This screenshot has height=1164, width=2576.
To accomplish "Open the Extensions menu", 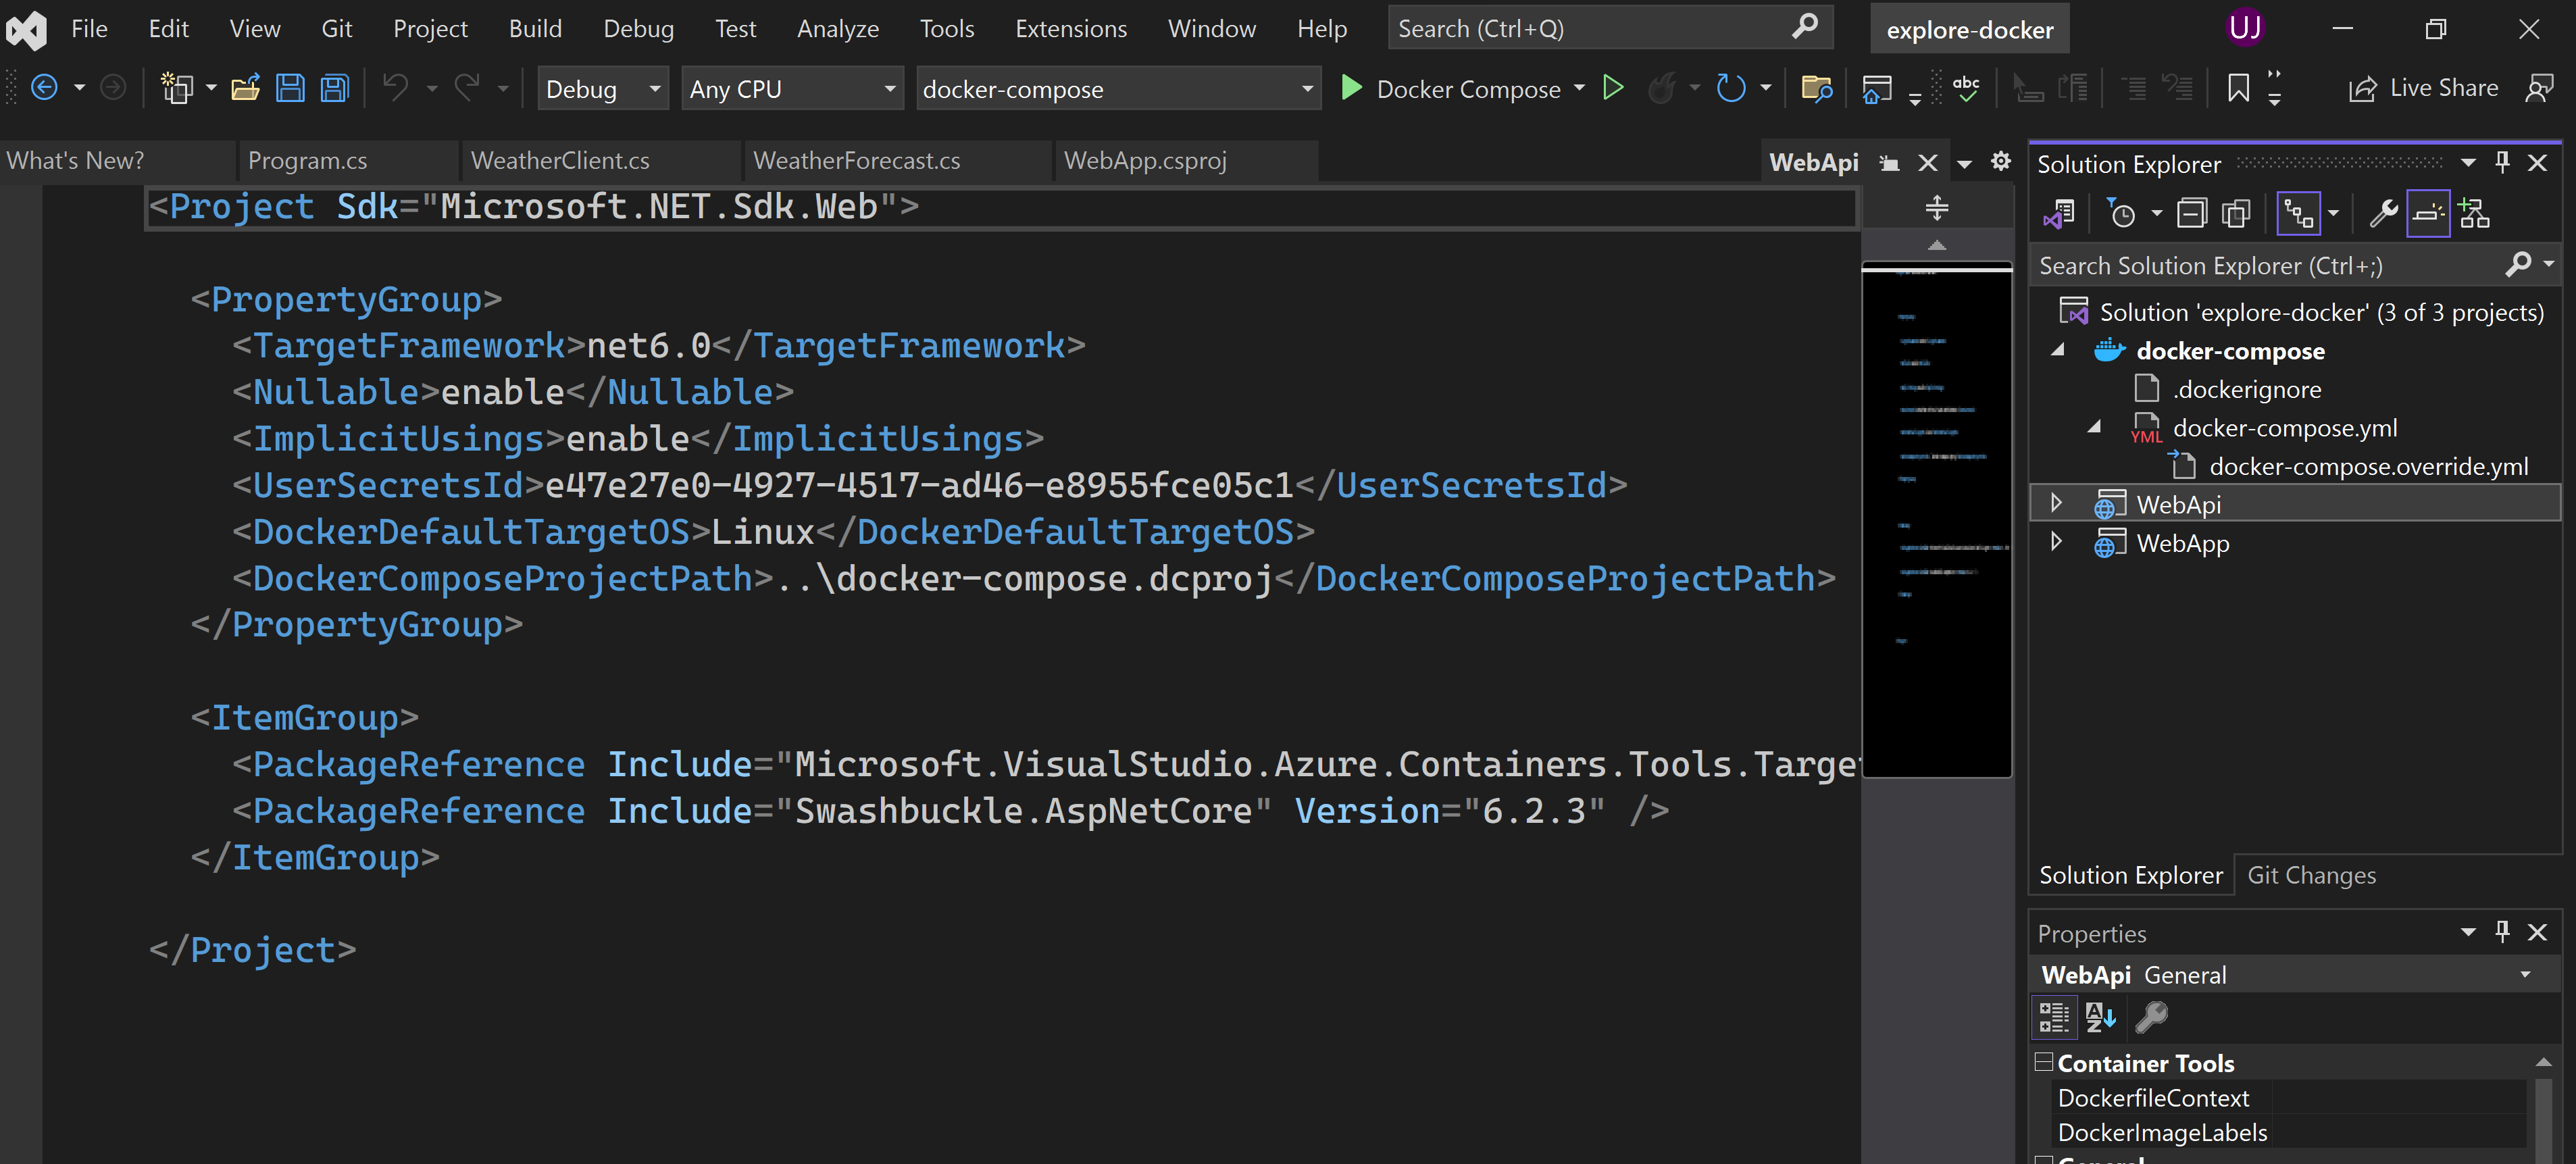I will [1070, 29].
